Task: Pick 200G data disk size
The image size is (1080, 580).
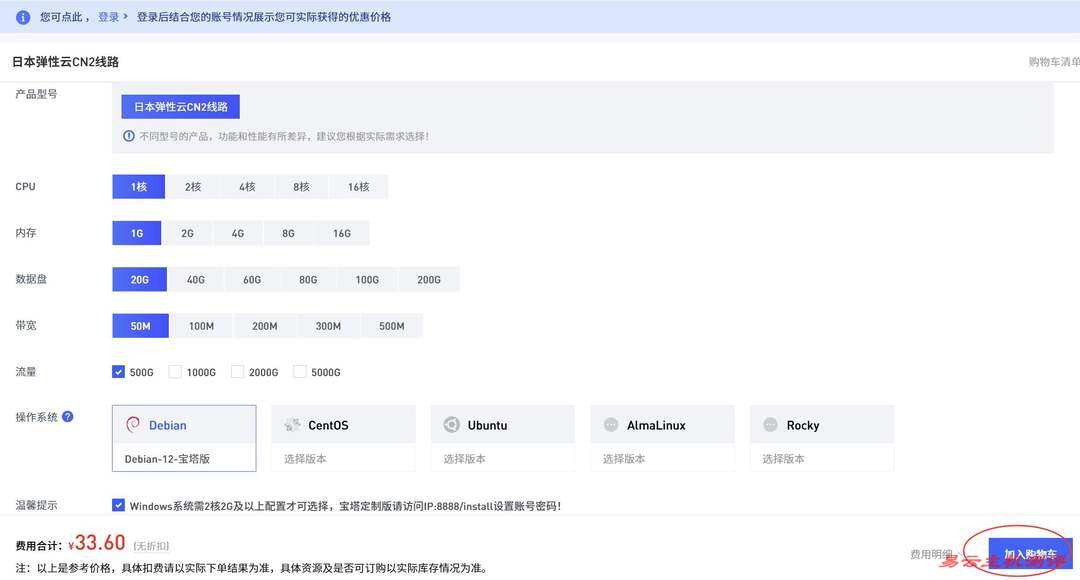Action: (428, 279)
